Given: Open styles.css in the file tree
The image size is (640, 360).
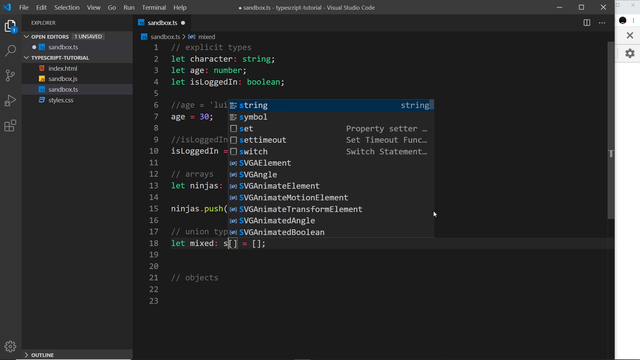Looking at the screenshot, I should (77, 100).
